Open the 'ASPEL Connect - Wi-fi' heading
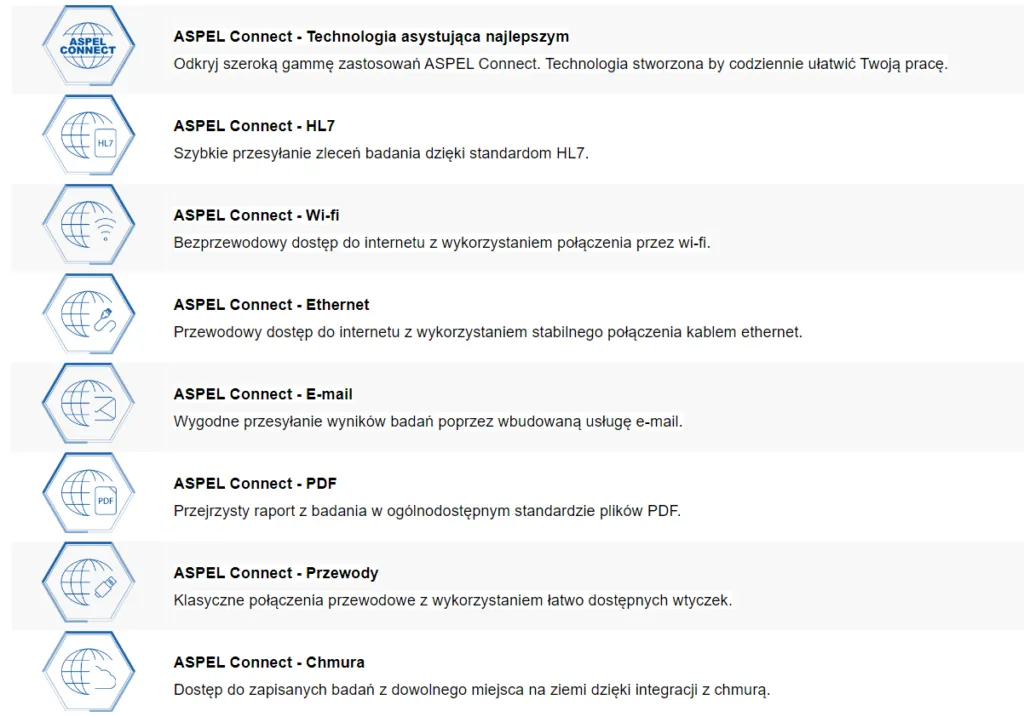The width and height of the screenshot is (1024, 717). click(x=256, y=215)
